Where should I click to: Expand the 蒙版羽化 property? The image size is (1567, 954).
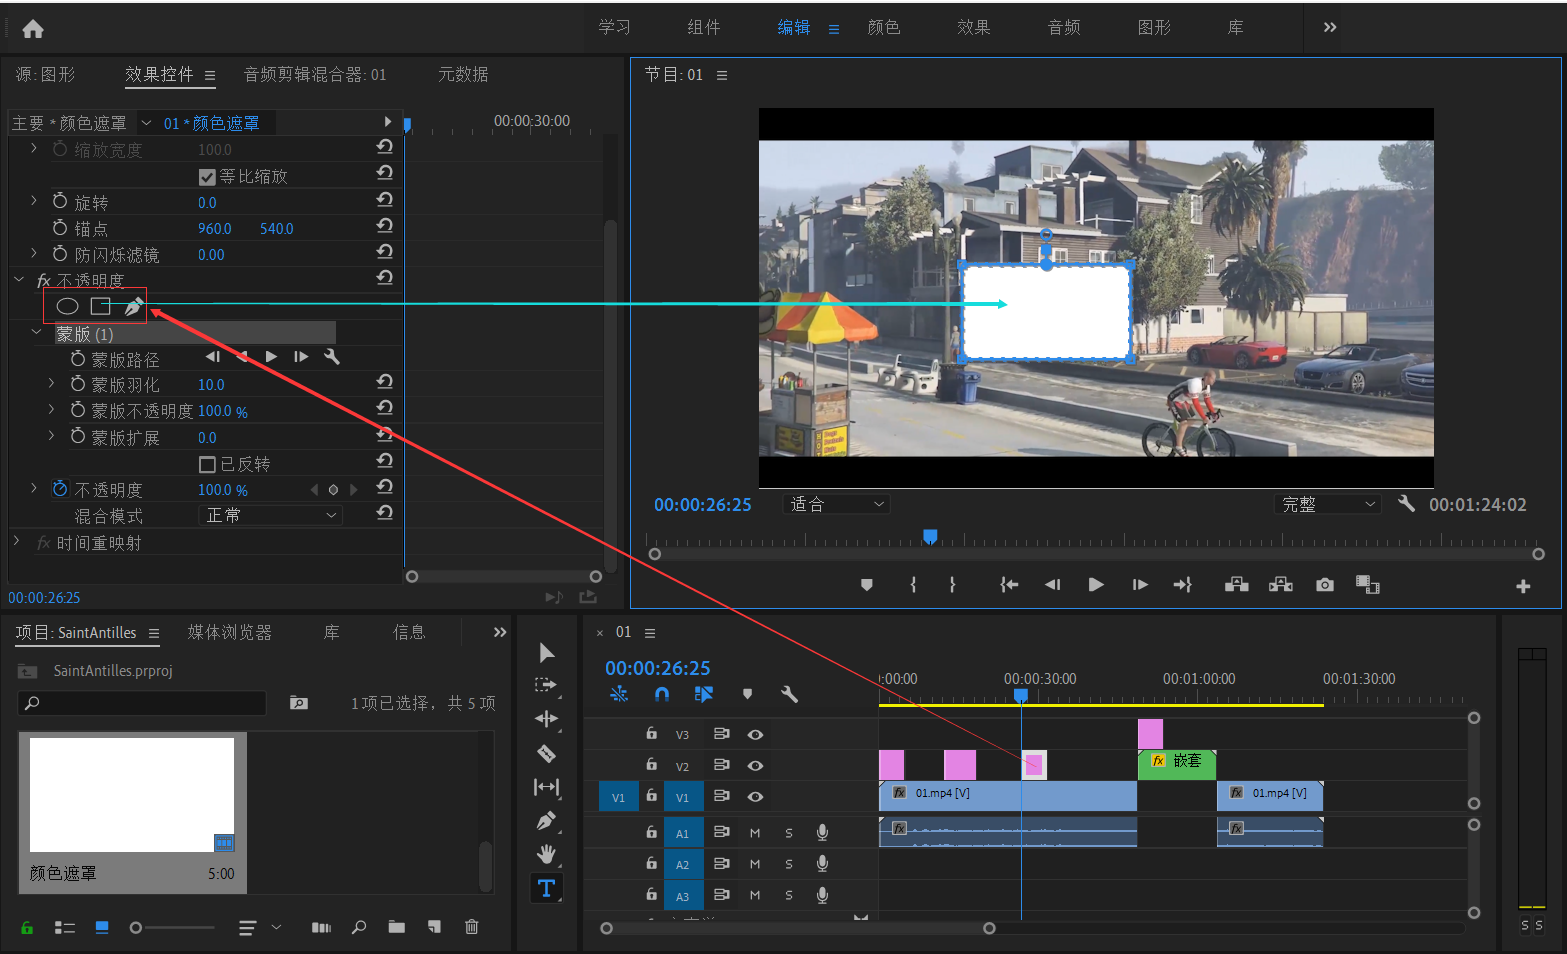(x=51, y=384)
